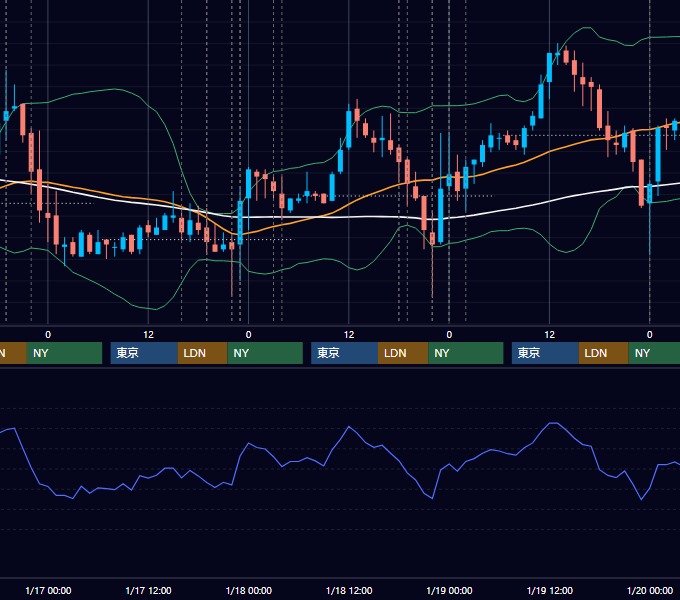
Task: Click the 1/19 12:00 date label
Action: tap(549, 590)
